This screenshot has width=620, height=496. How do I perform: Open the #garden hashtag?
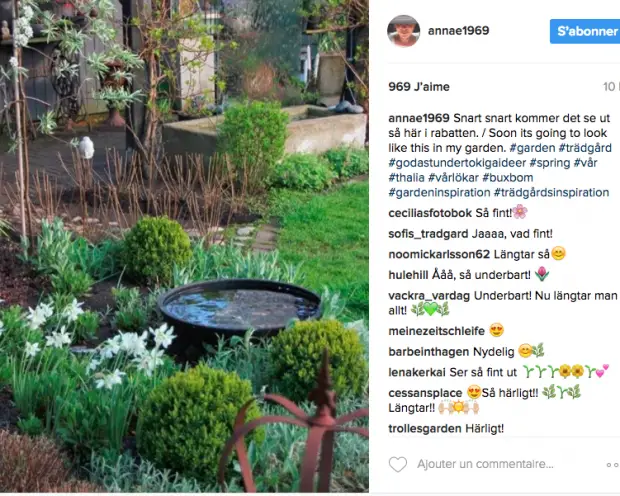[x=532, y=148]
